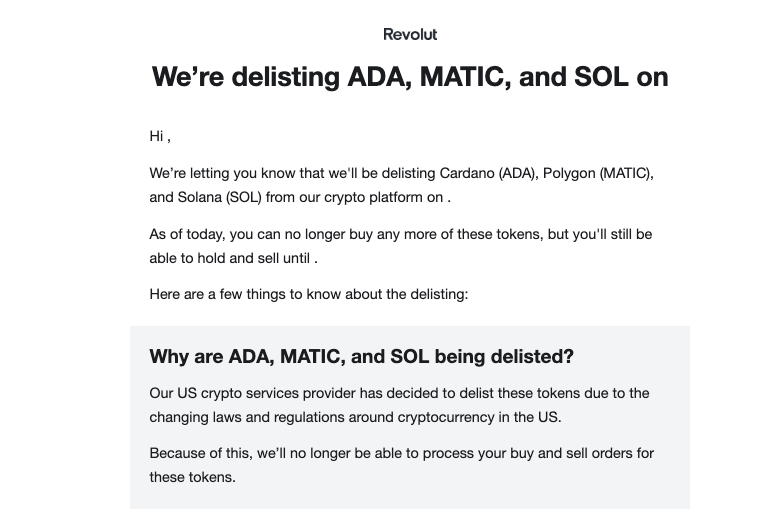Click the "Hi ," greeting line
This screenshot has width=769, height=520.
160,137
